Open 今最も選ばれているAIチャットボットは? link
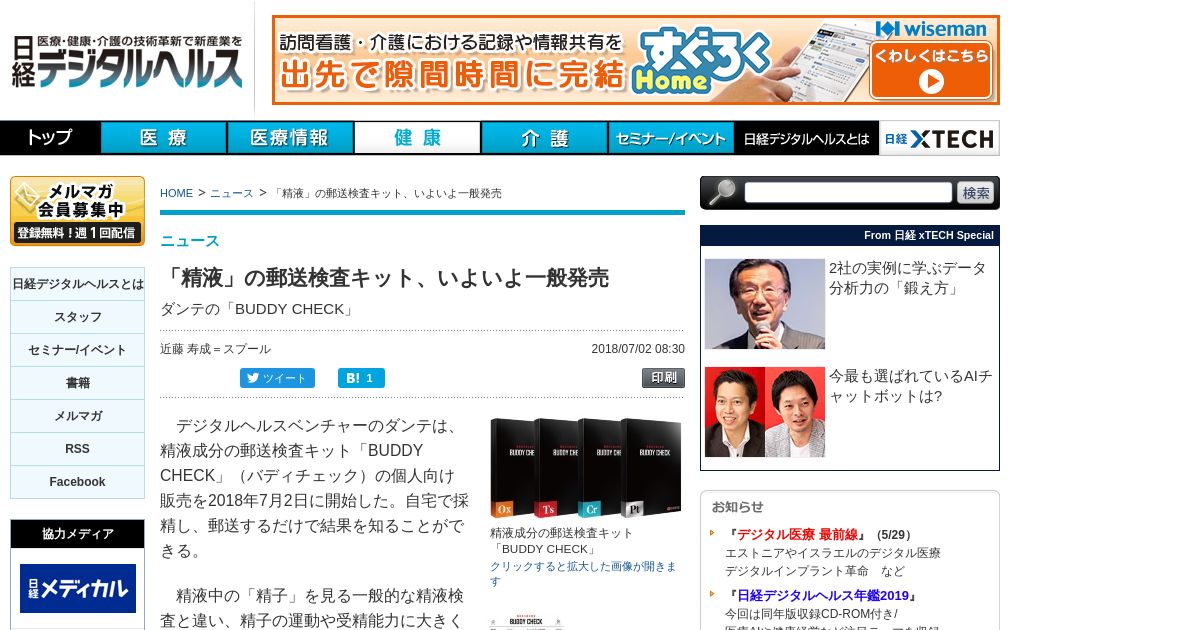This screenshot has width=1200, height=630. (910, 386)
